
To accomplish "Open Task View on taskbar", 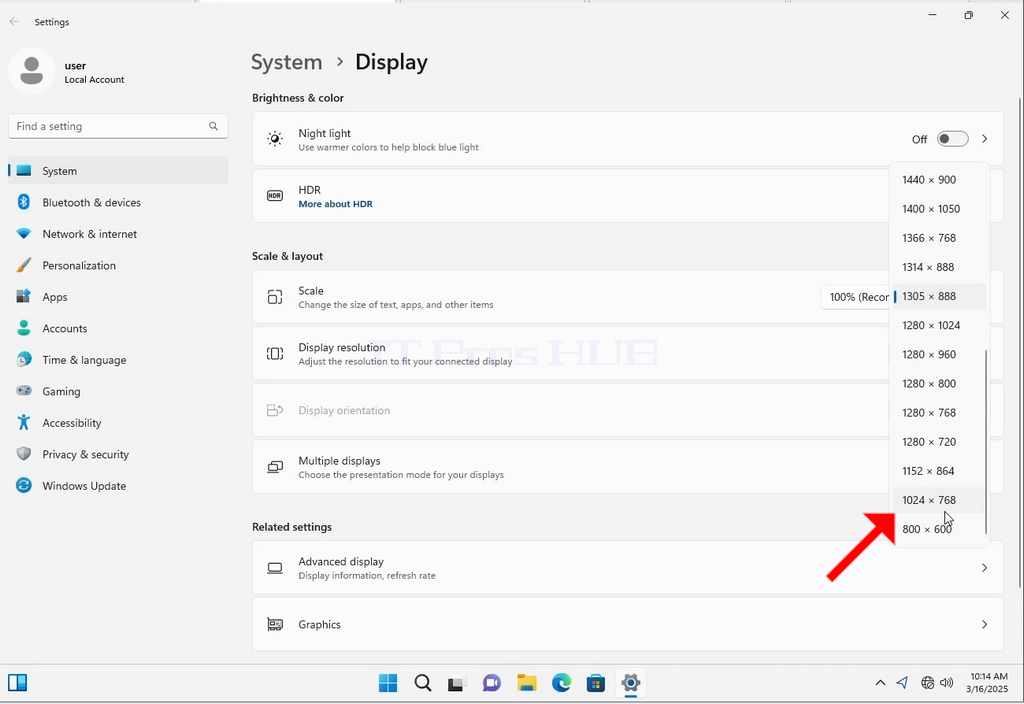I will click(456, 683).
